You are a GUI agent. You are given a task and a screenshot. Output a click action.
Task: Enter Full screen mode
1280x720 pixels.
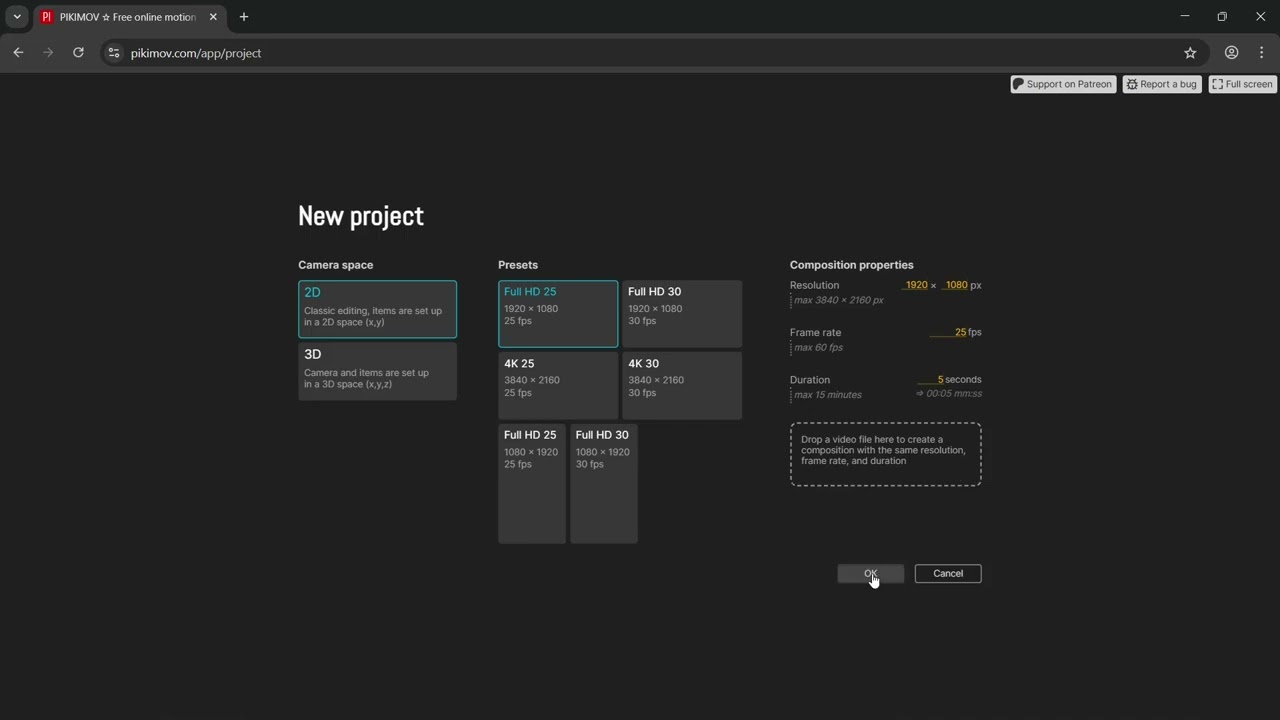1242,84
